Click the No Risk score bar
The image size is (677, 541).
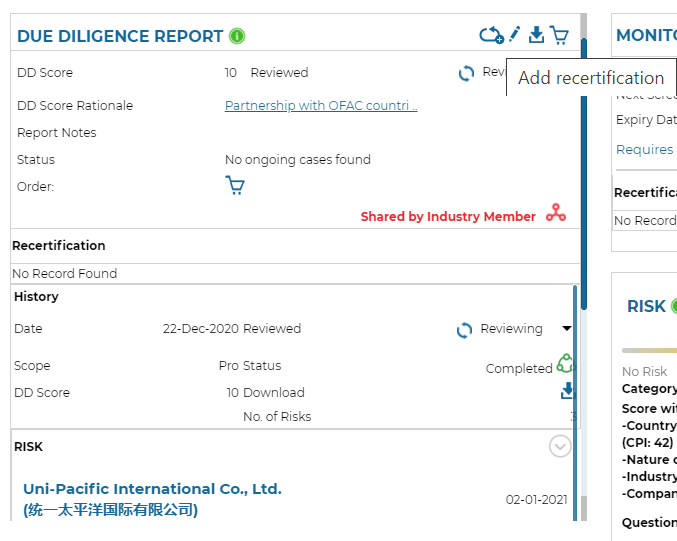[649, 351]
